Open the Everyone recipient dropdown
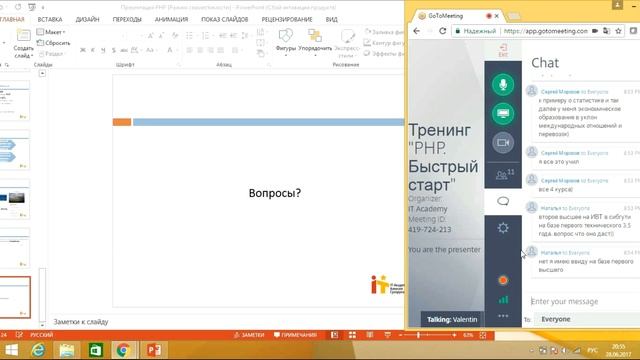640x360 pixels. point(588,319)
